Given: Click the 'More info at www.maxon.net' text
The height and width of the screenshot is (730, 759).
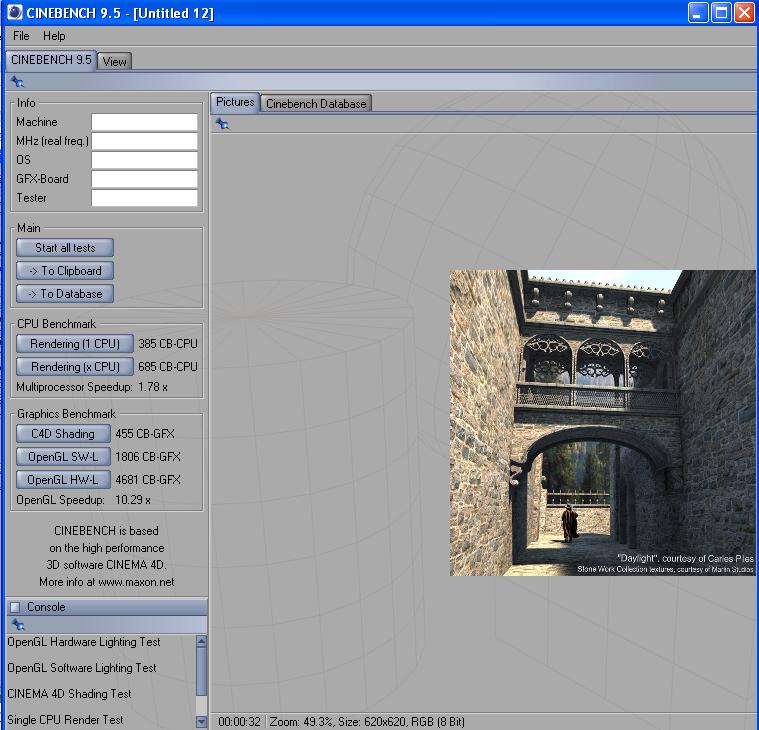Looking at the screenshot, I should pos(106,582).
